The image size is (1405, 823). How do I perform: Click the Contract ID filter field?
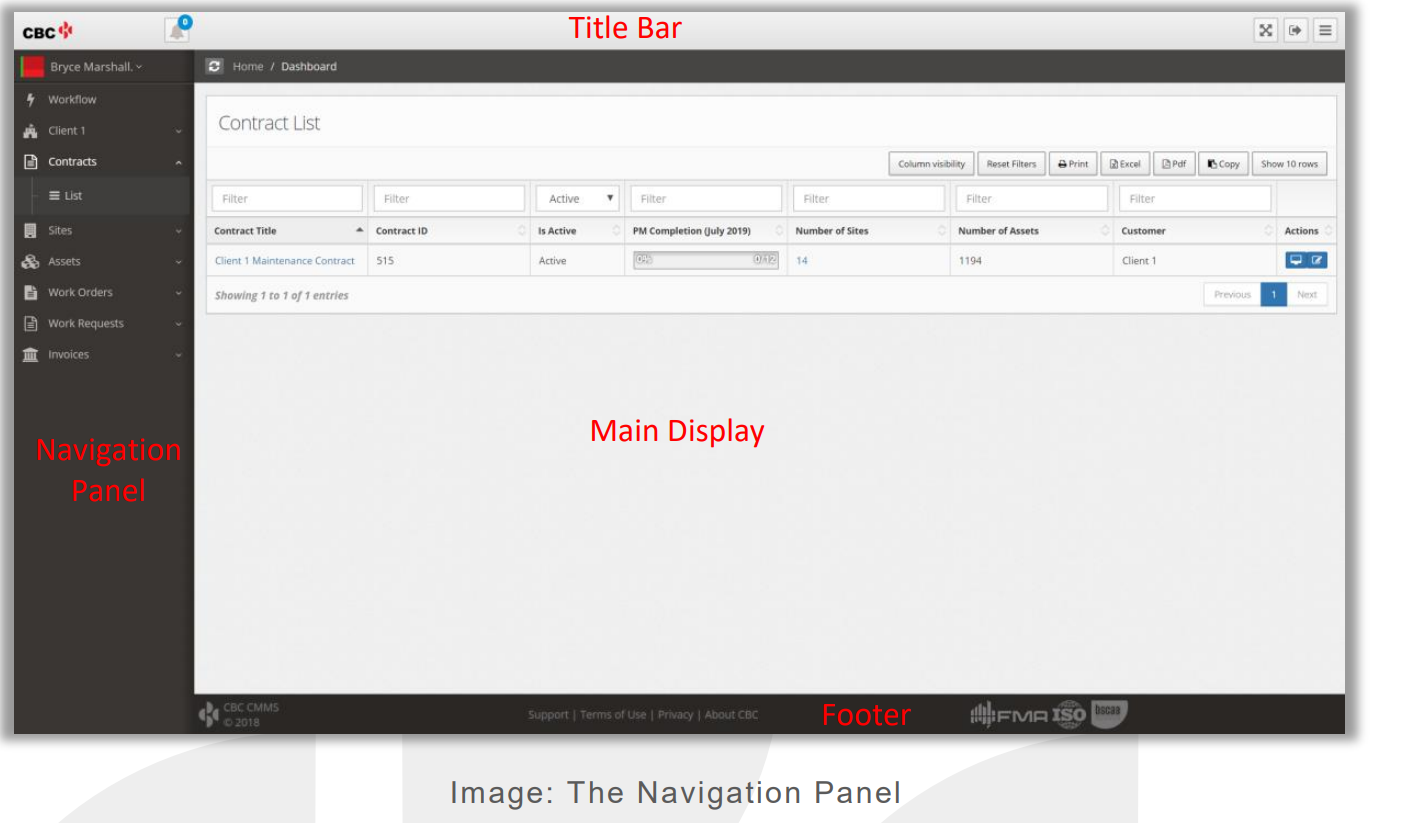[449, 198]
